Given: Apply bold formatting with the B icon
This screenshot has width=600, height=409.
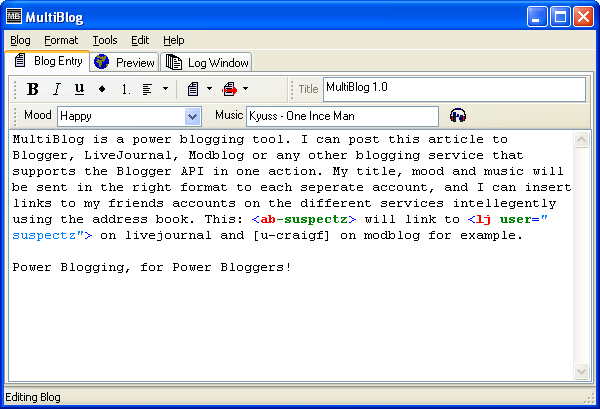Looking at the screenshot, I should pyautogui.click(x=33, y=89).
